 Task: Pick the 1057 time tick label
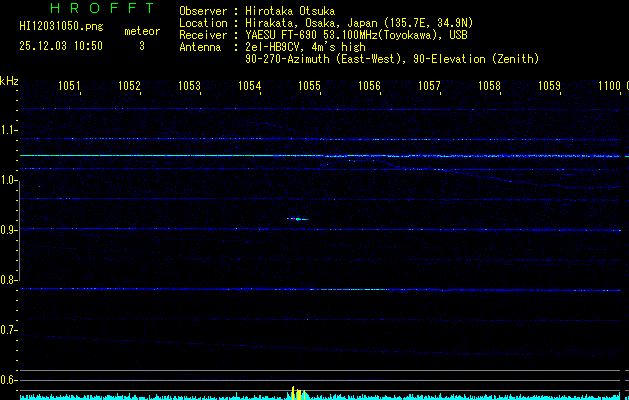429,86
